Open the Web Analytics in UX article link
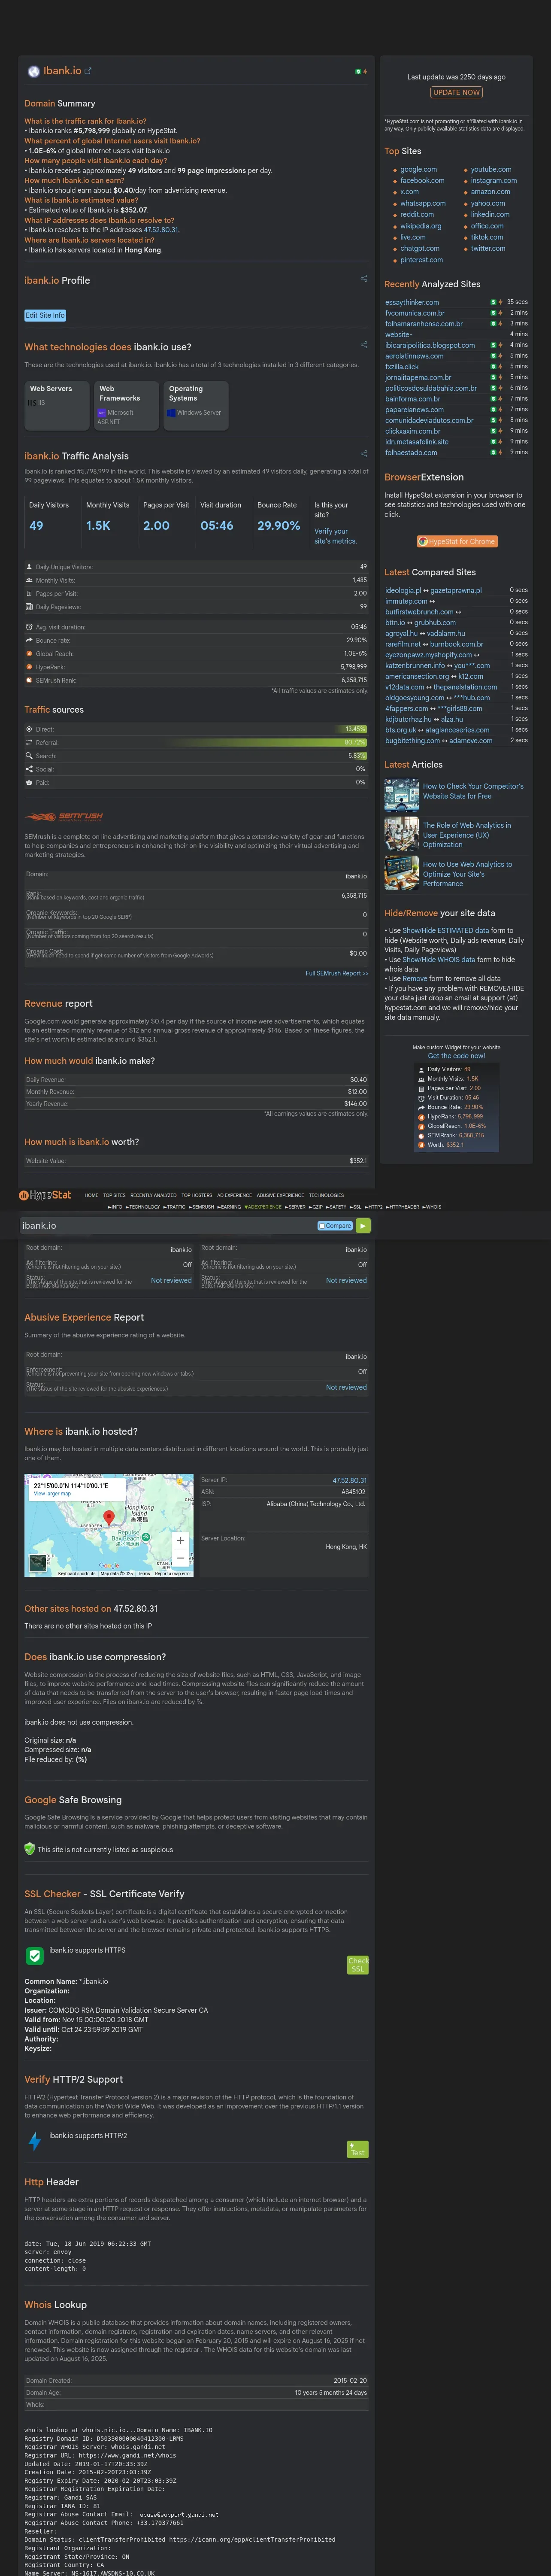The height and width of the screenshot is (2576, 551). point(467,834)
